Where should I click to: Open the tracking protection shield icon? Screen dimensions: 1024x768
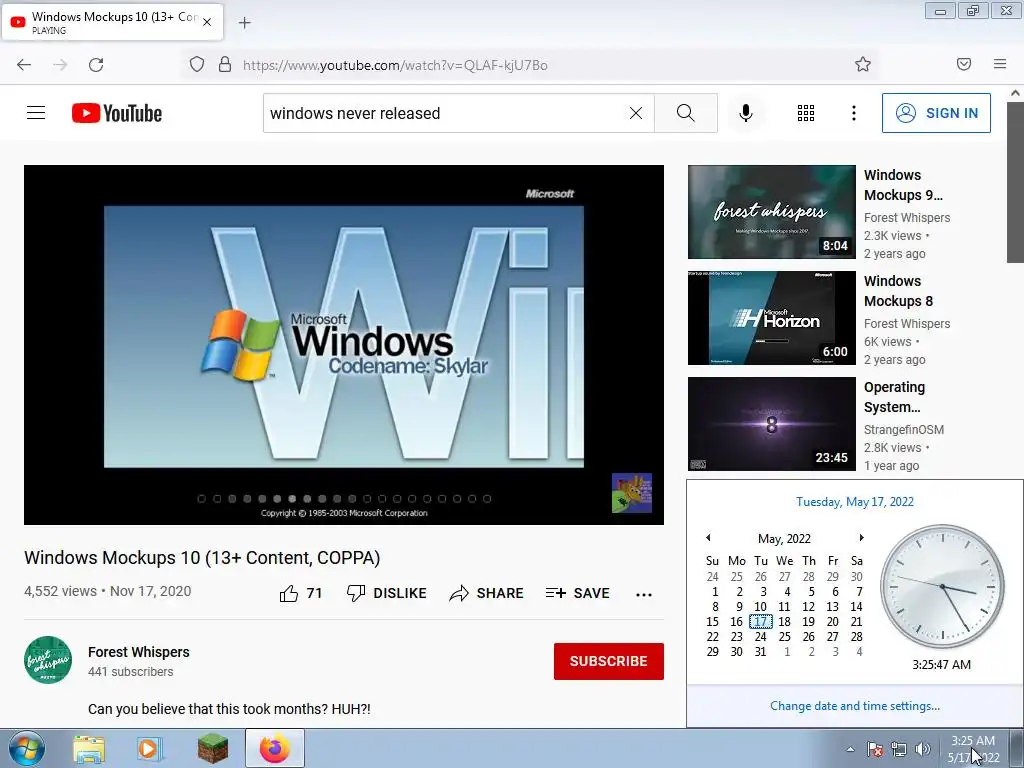197,64
